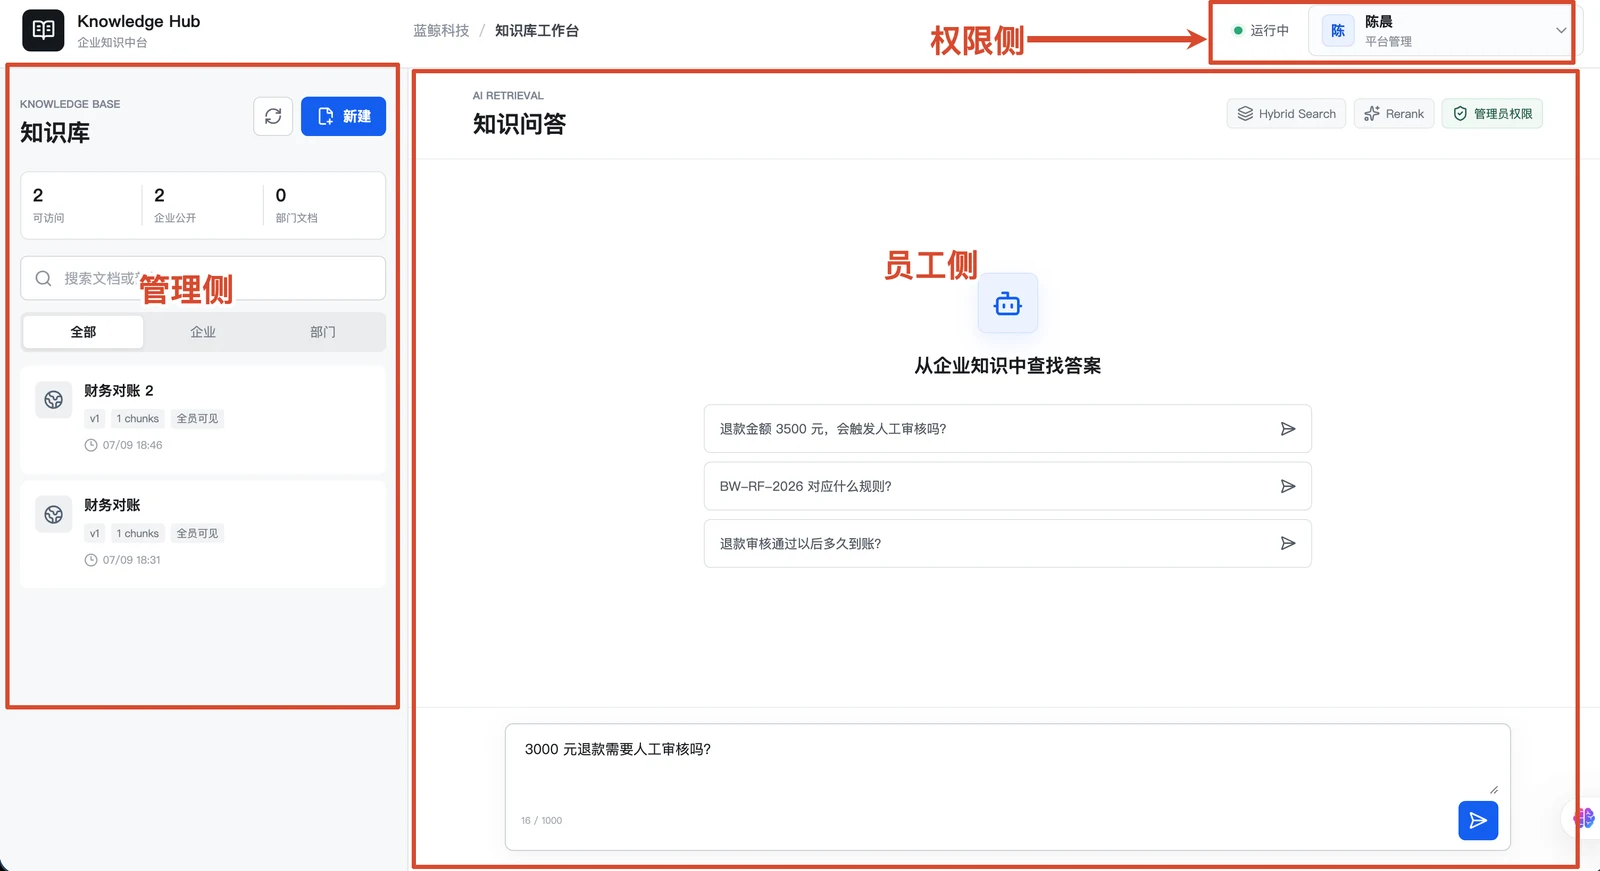Image resolution: width=1600 pixels, height=871 pixels.
Task: Click the 部门文档 count stat
Action: [324, 205]
